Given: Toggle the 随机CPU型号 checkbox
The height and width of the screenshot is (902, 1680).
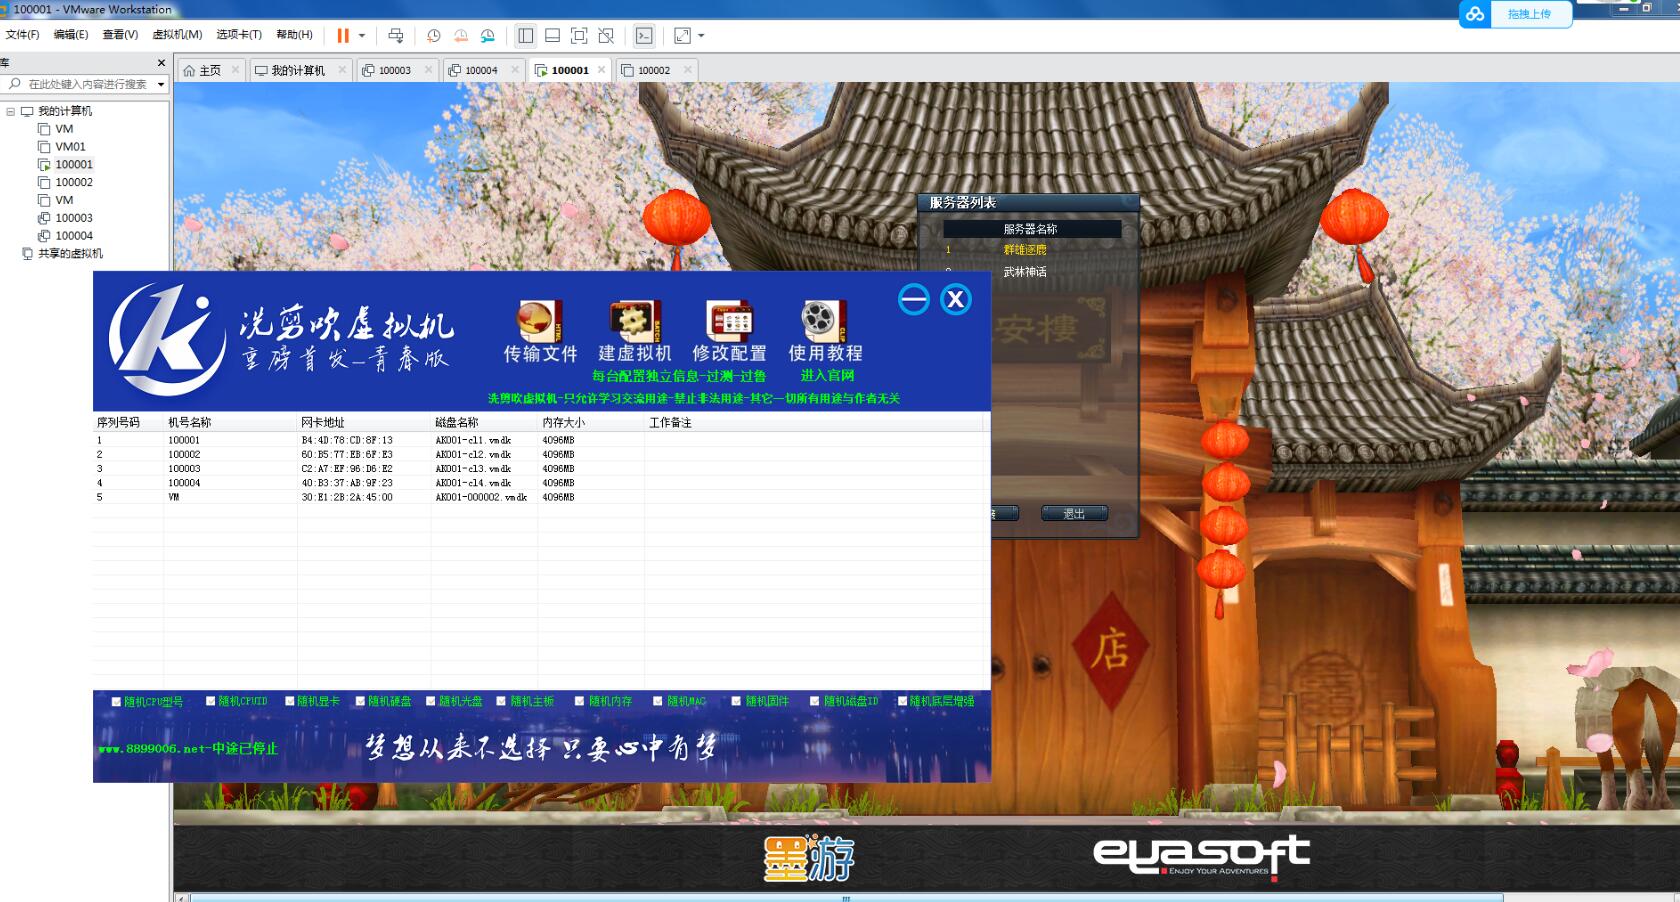Looking at the screenshot, I should [x=117, y=702].
